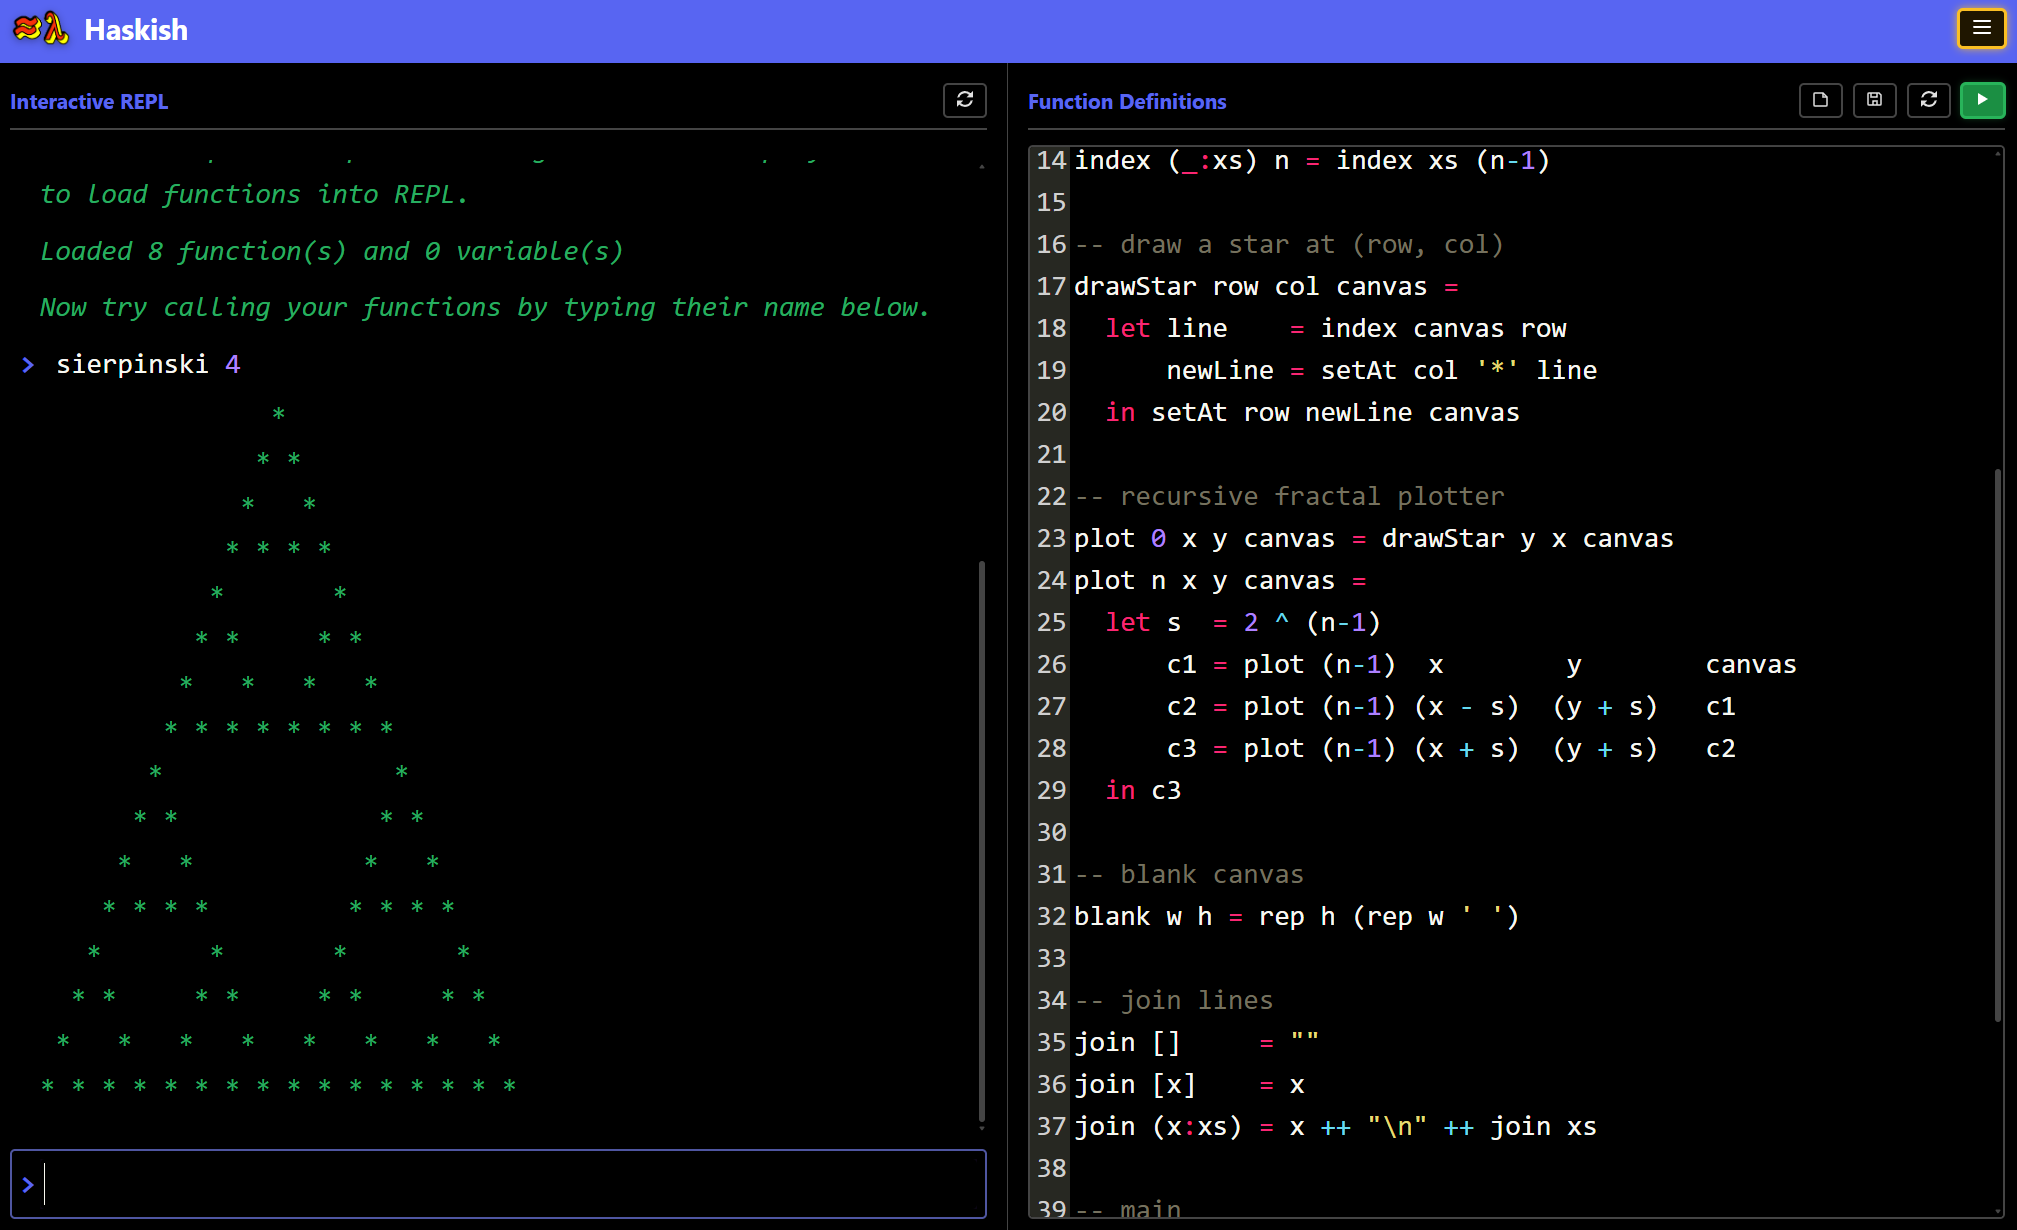2017x1230 pixels.
Task: Click 'to load functions into REPL.' text
Action: [x=254, y=194]
